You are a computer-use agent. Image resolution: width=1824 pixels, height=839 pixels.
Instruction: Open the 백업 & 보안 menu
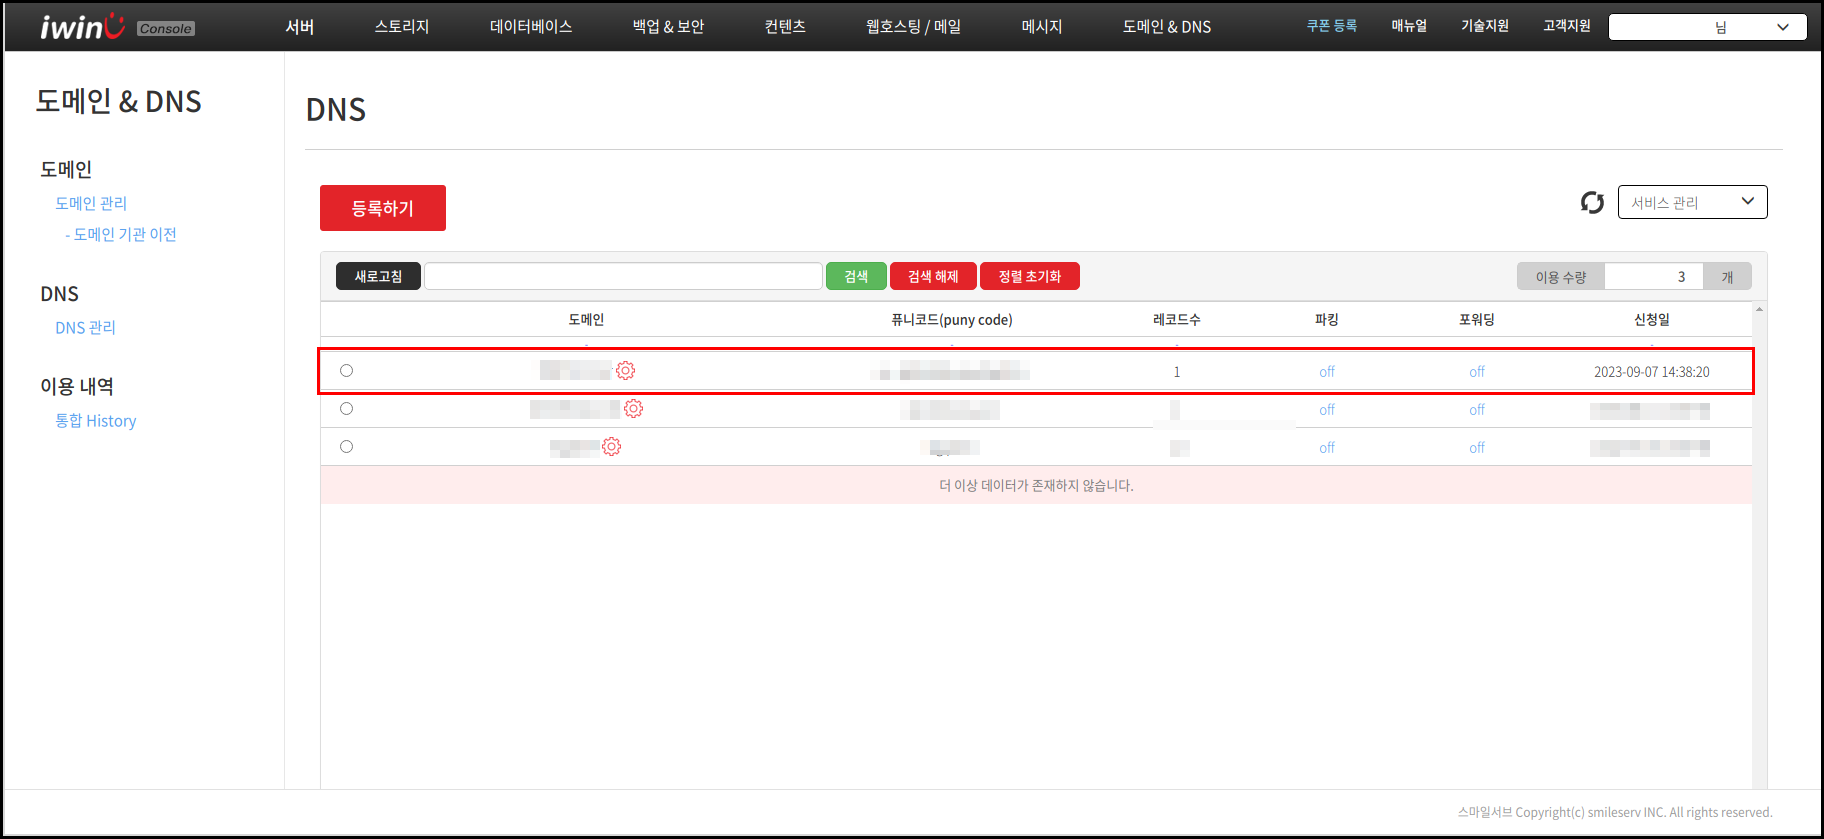click(668, 27)
